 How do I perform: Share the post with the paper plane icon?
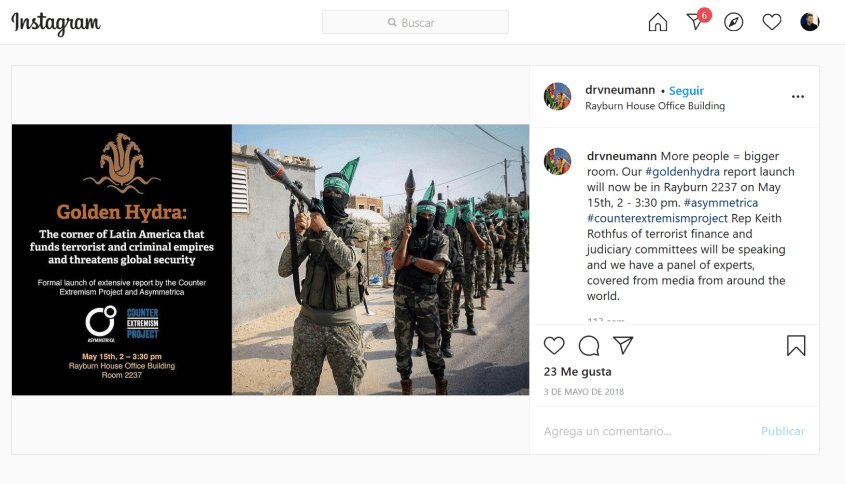coord(623,345)
